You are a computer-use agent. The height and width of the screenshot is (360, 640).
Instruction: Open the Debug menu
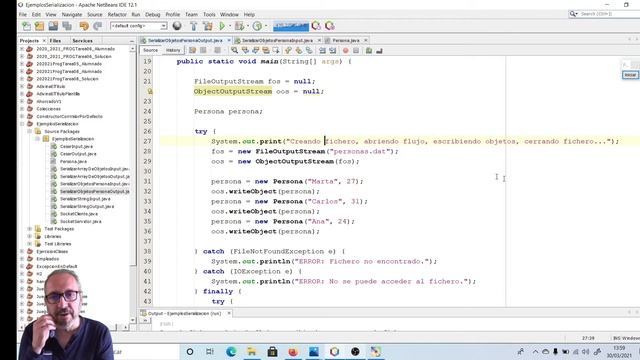[153, 14]
